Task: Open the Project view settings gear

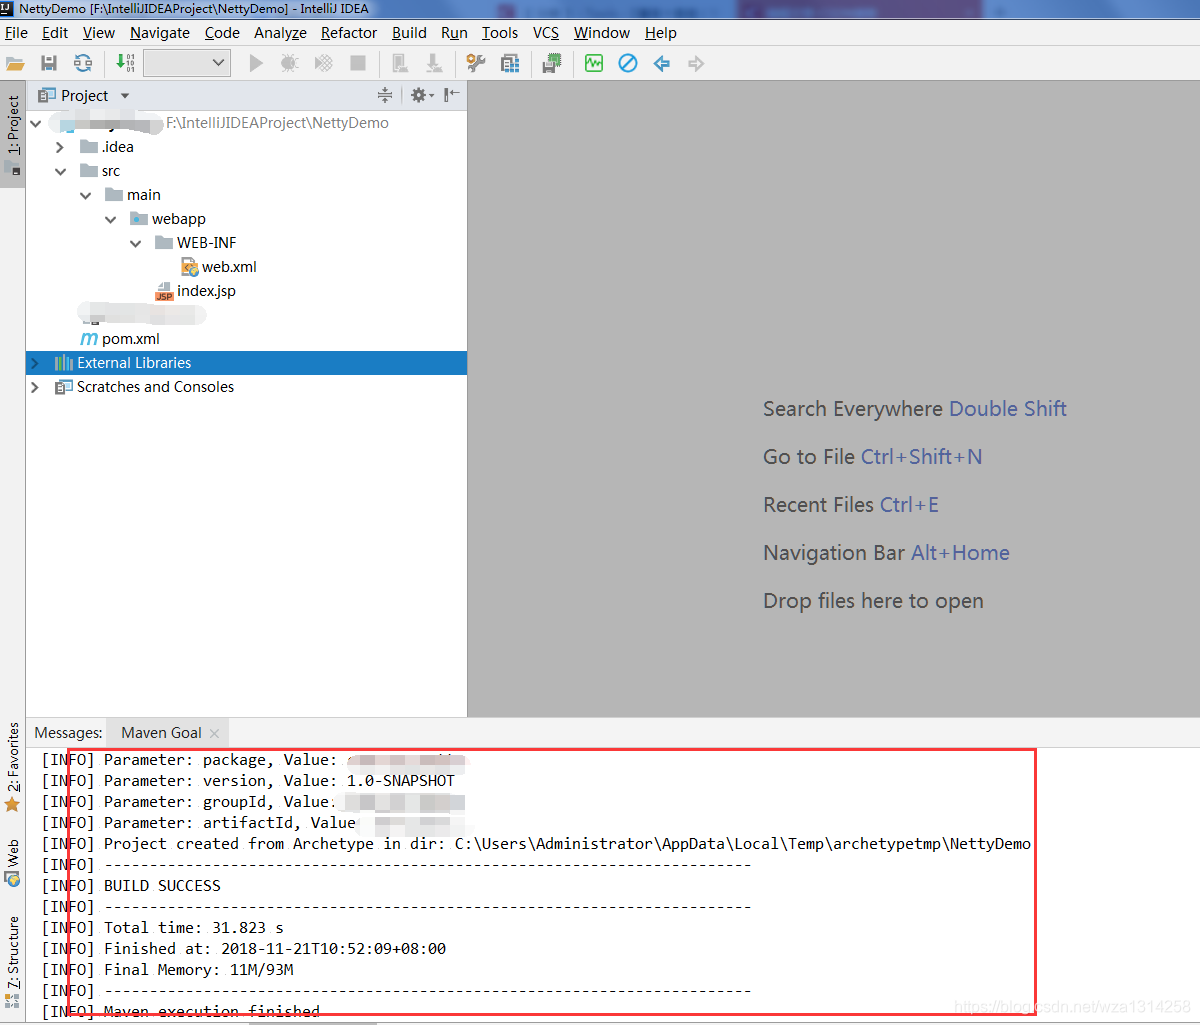Action: 420,95
